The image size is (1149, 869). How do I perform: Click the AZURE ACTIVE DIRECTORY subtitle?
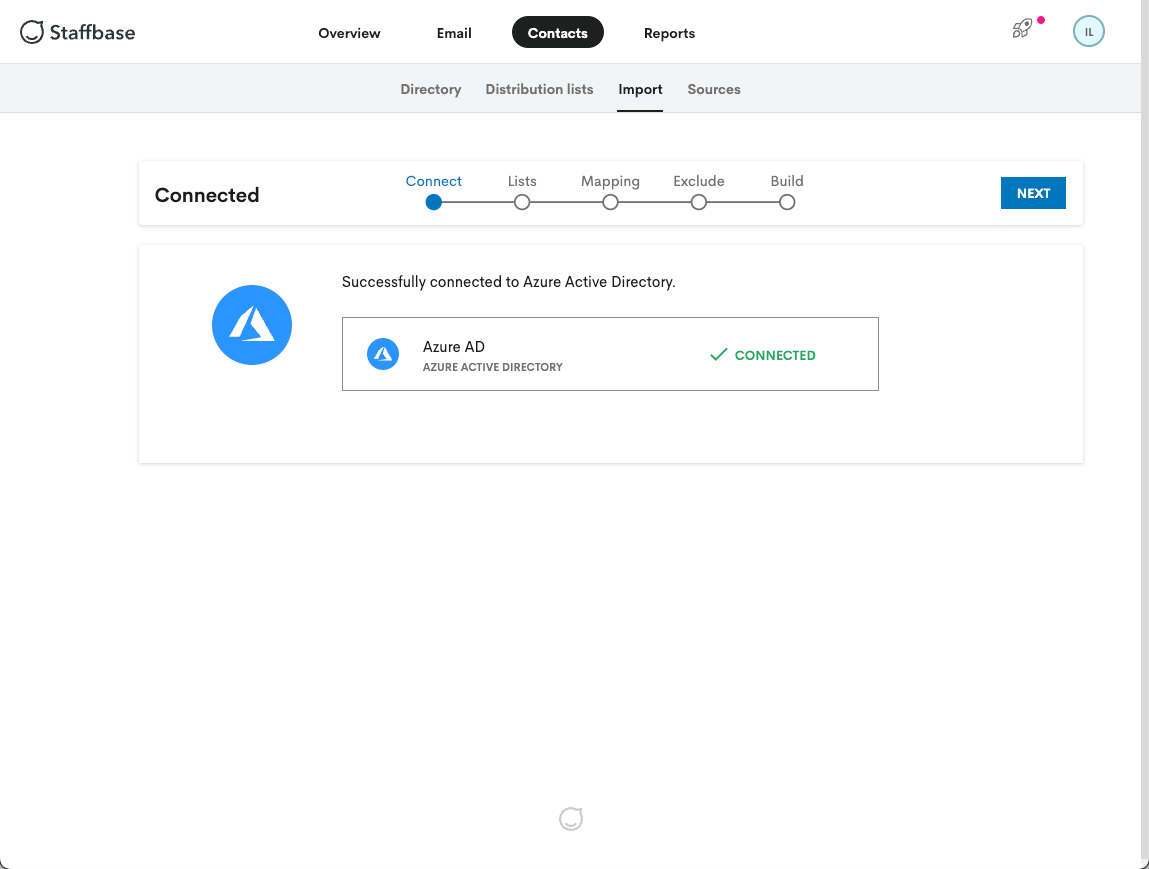[x=492, y=367]
